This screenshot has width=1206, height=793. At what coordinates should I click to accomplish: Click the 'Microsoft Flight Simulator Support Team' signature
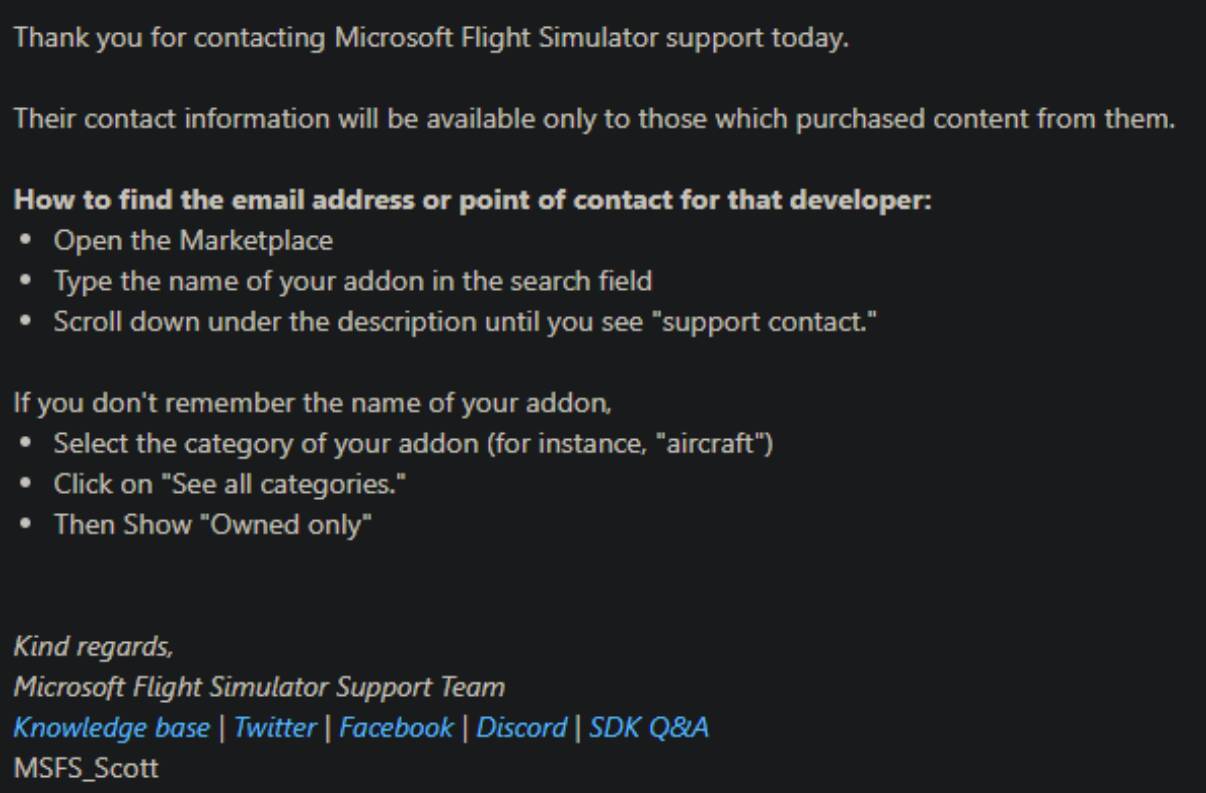259,687
